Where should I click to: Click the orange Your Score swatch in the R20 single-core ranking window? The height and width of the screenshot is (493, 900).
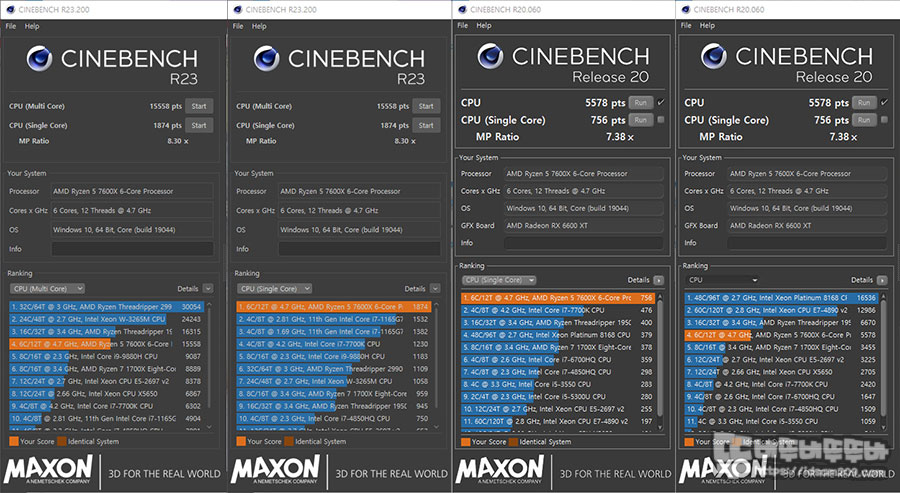coord(465,442)
